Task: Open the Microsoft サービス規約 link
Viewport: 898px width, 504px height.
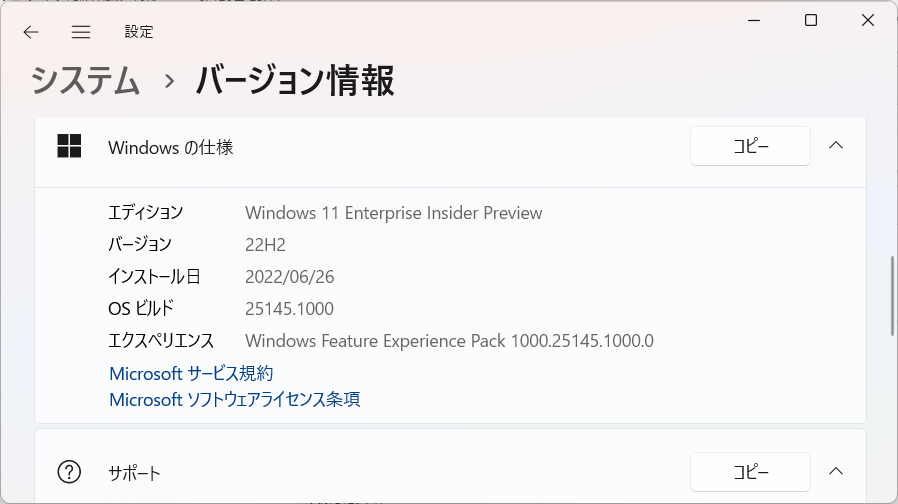Action: point(191,373)
